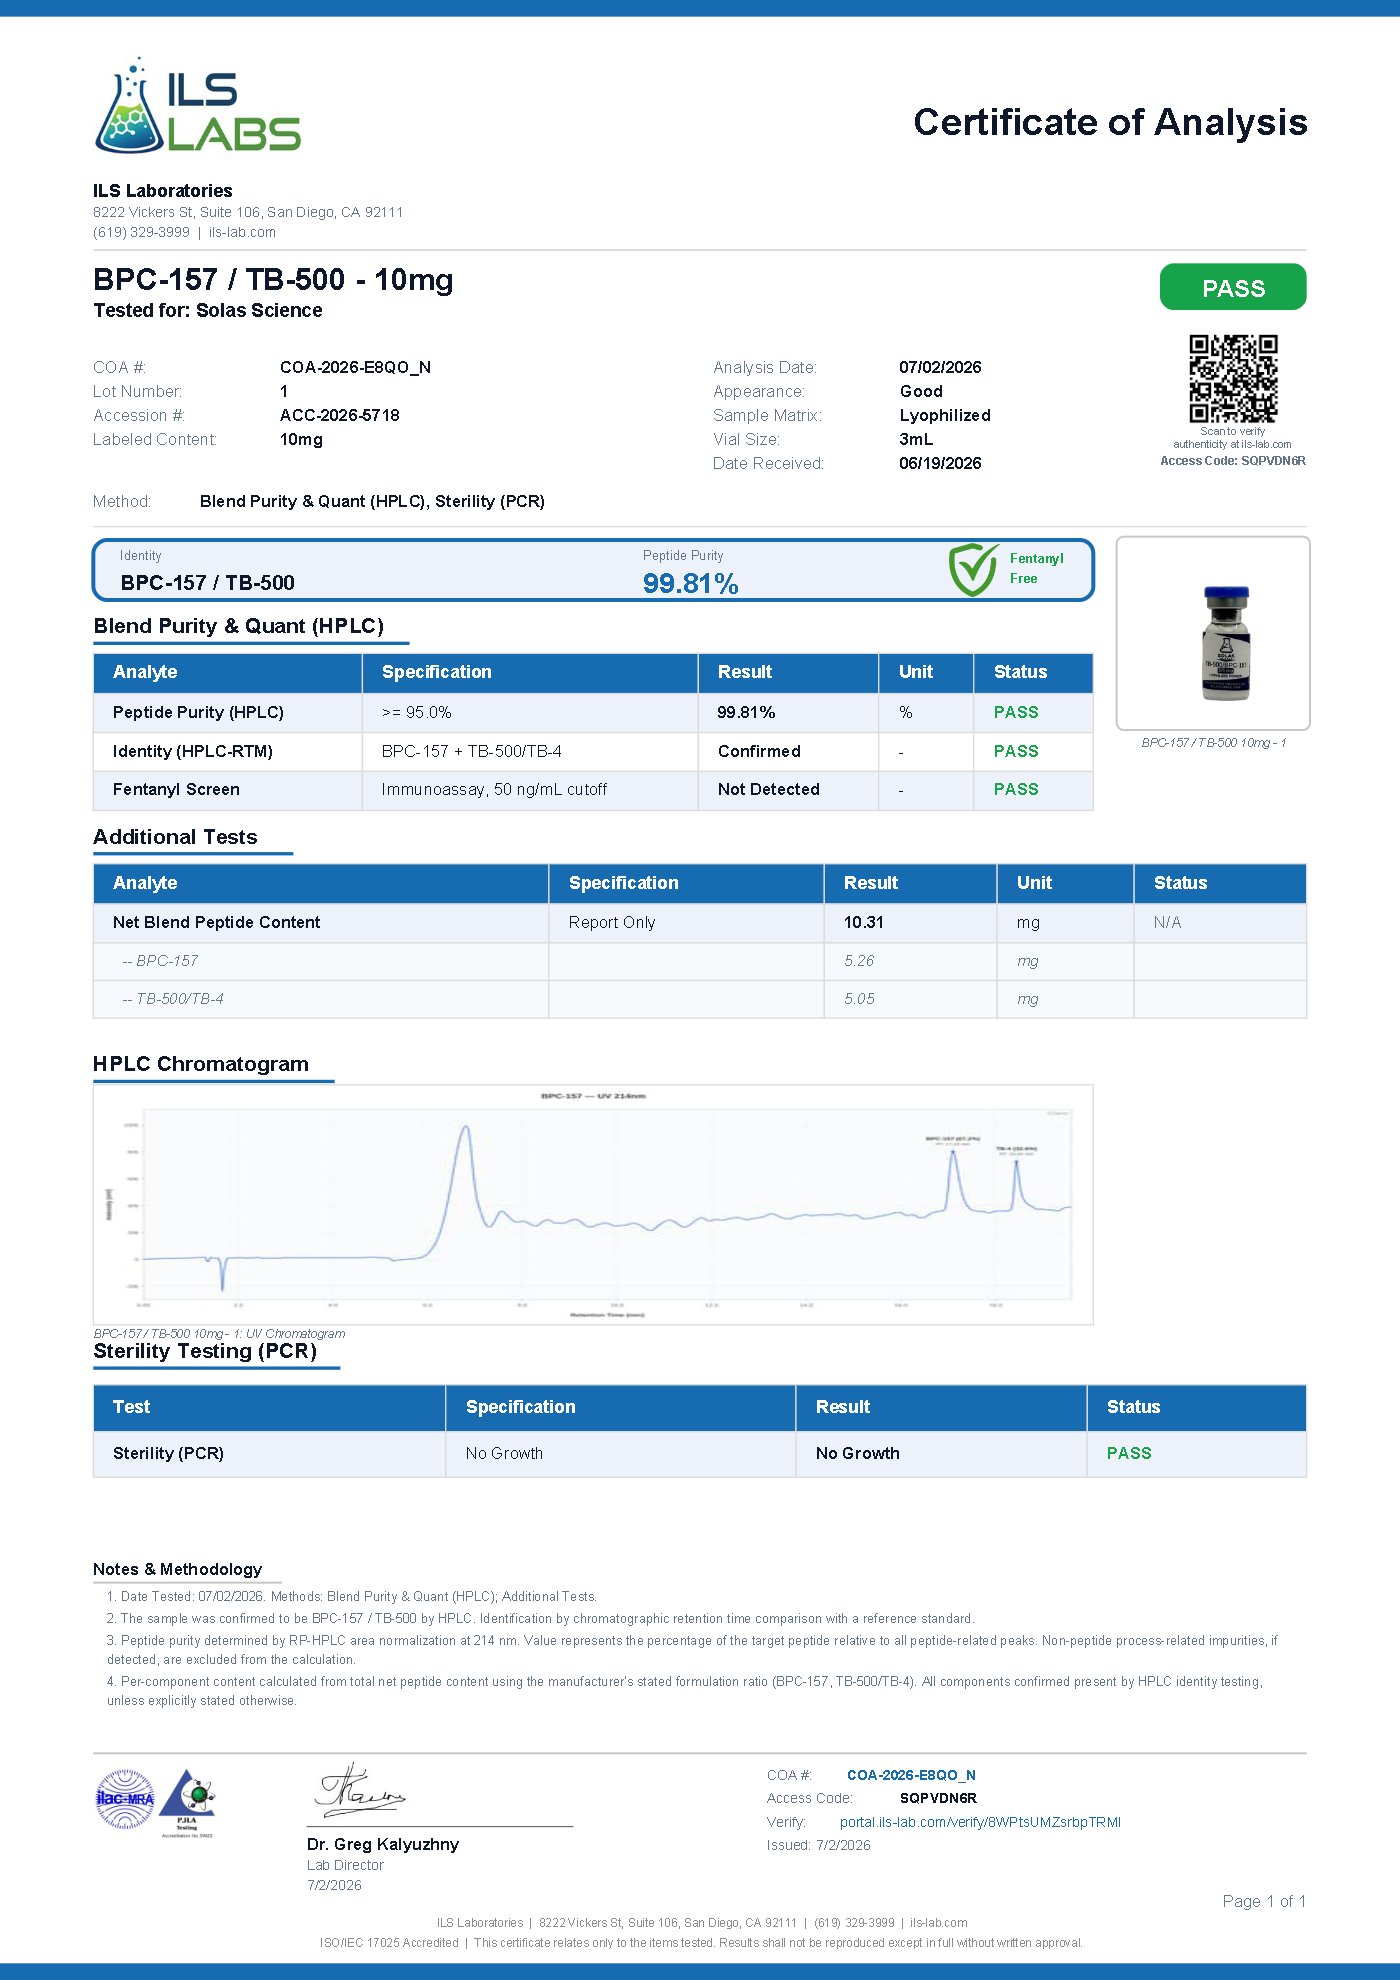The width and height of the screenshot is (1400, 1980).
Task: Click the Page 1 of 1 indicator
Action: pos(1264,1901)
